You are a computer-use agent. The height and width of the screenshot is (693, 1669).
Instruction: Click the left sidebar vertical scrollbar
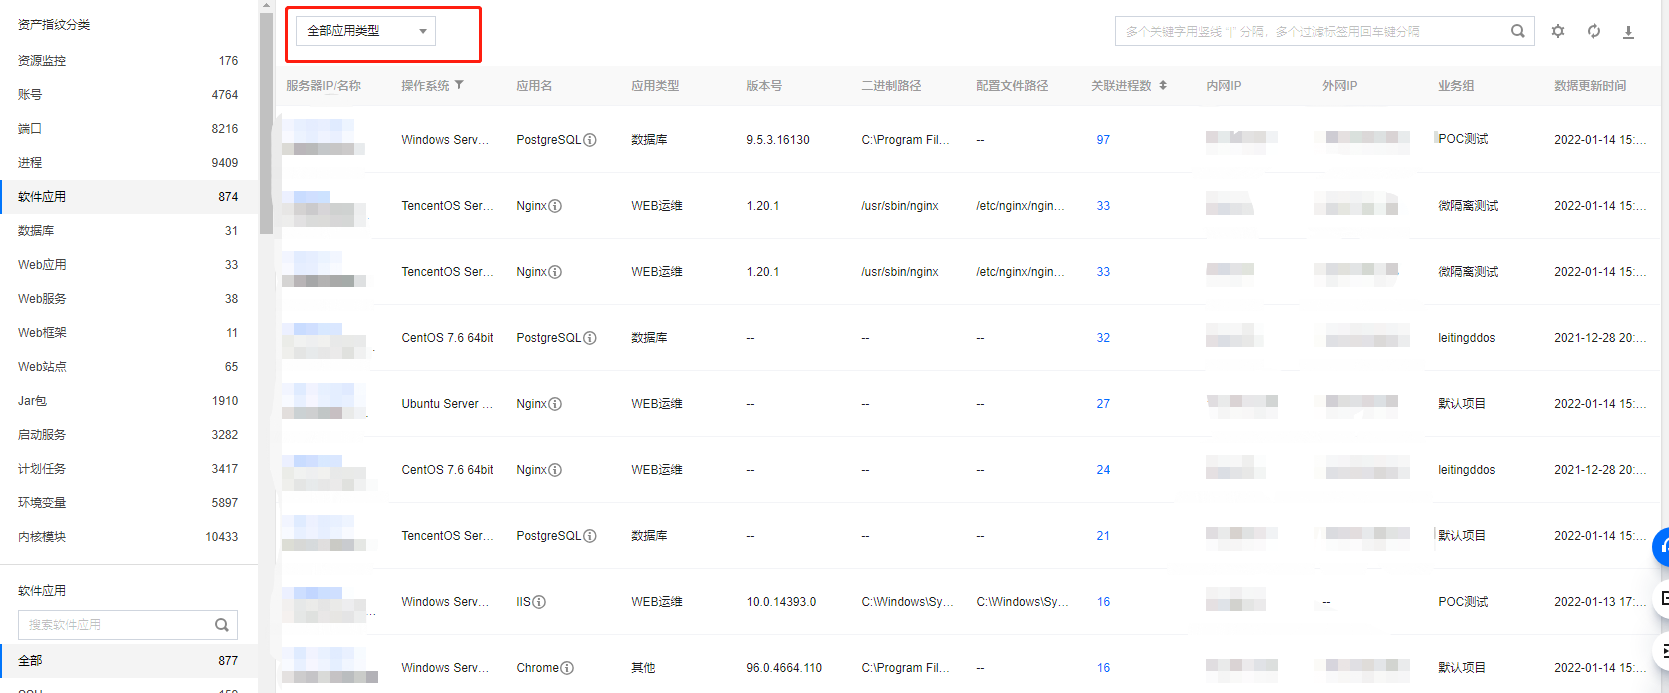click(266, 120)
